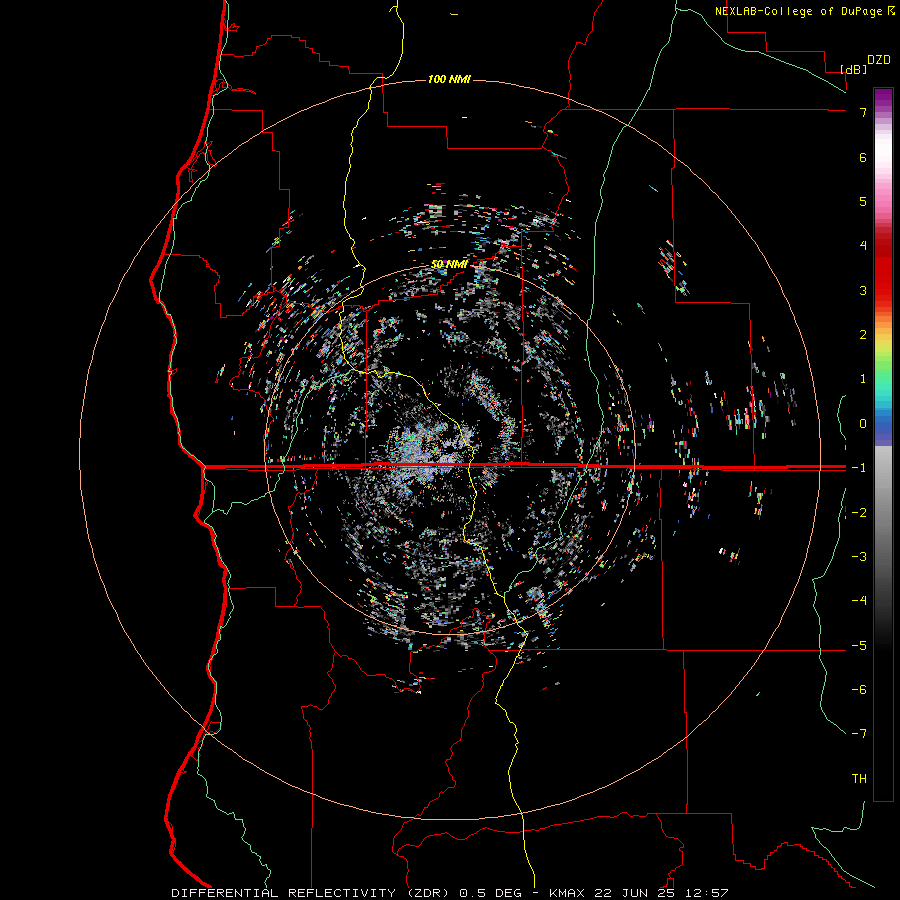Screen dimensions: 900x900
Task: Click the 7 value on color scale
Action: (x=863, y=112)
